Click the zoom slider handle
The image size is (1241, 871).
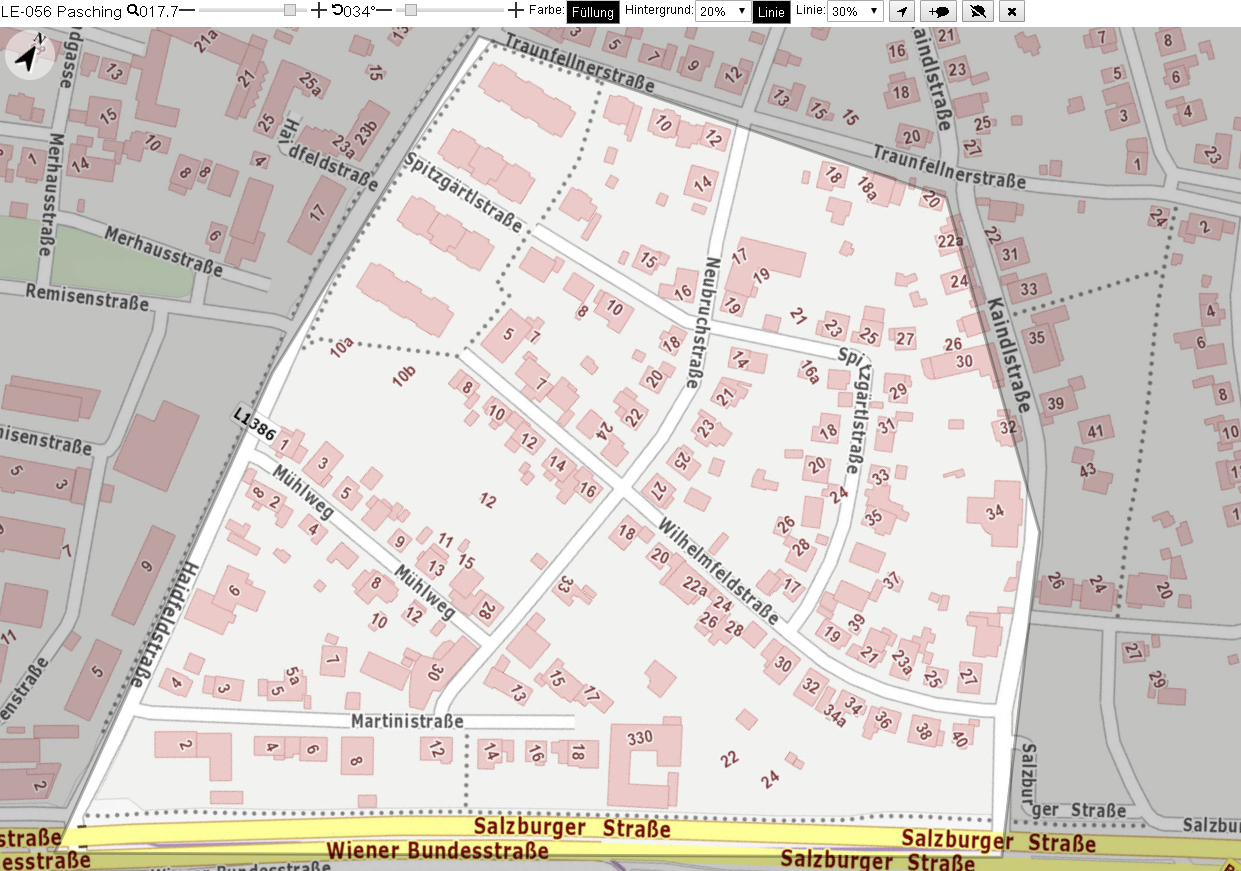[290, 10]
